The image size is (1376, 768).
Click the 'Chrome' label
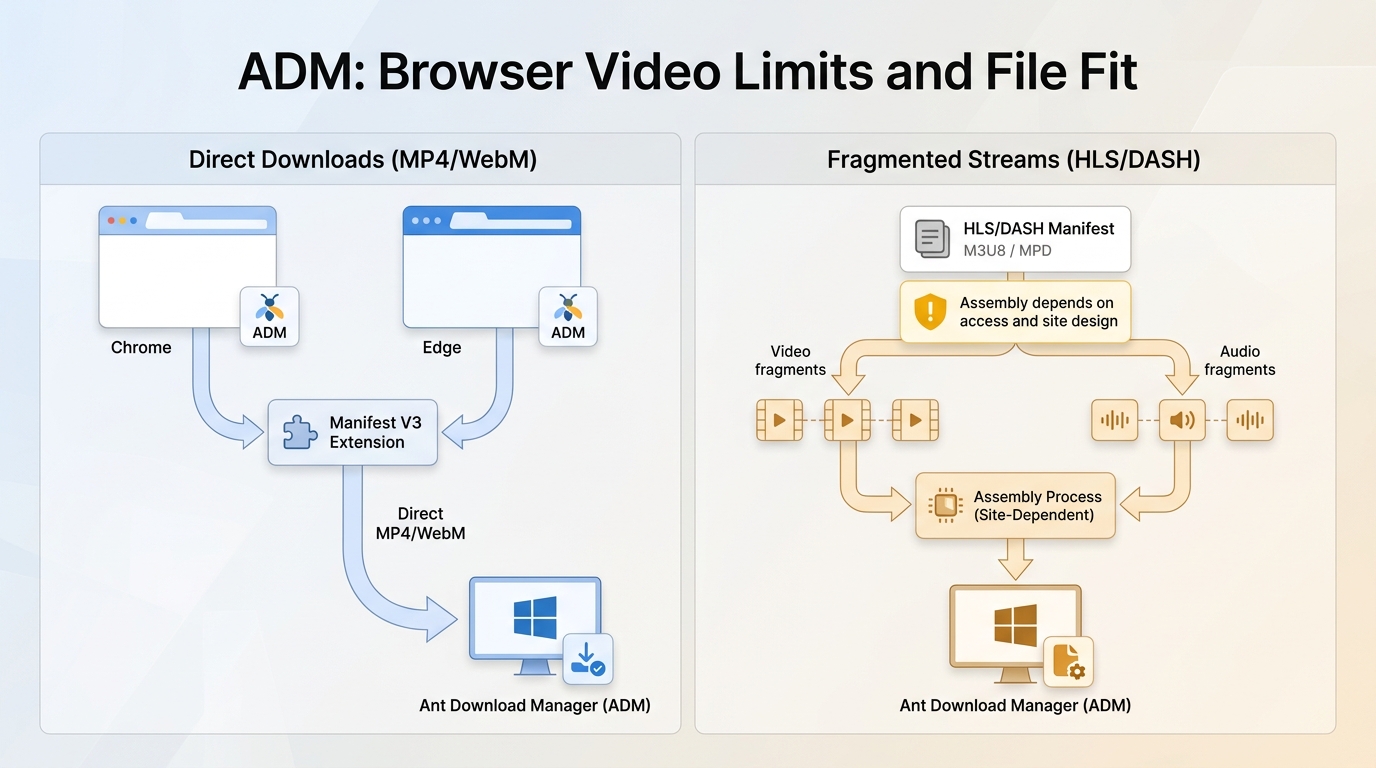141,347
